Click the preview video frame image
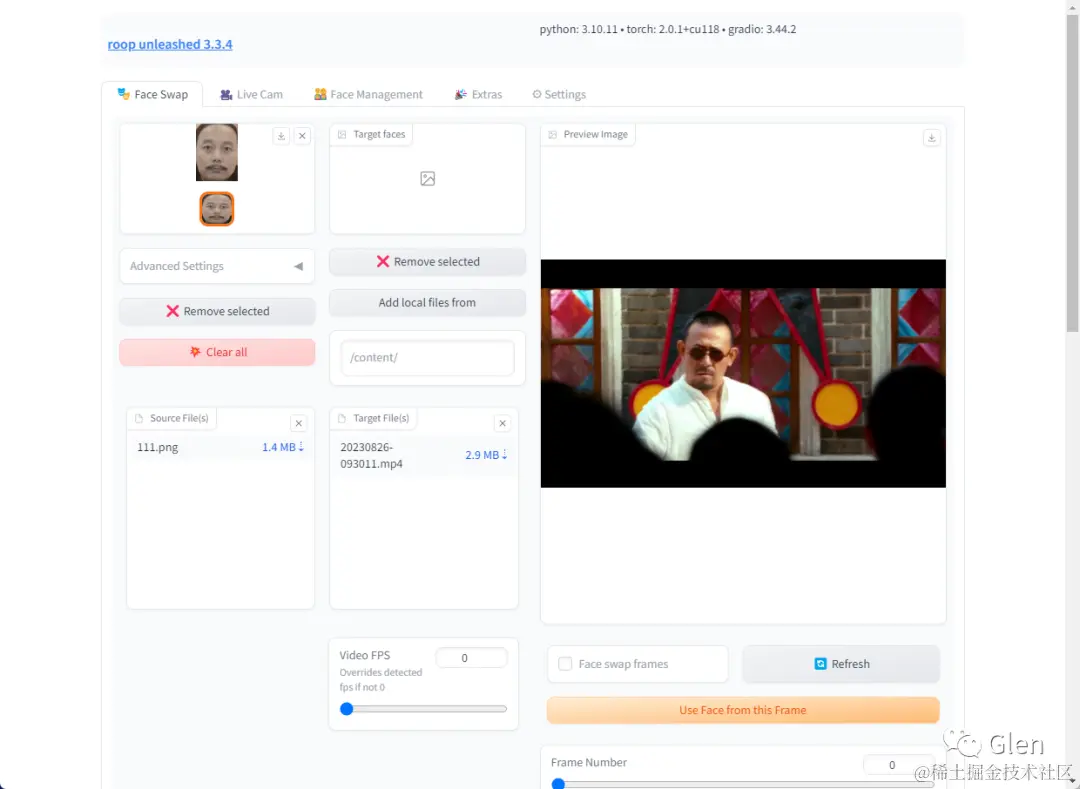 click(742, 373)
